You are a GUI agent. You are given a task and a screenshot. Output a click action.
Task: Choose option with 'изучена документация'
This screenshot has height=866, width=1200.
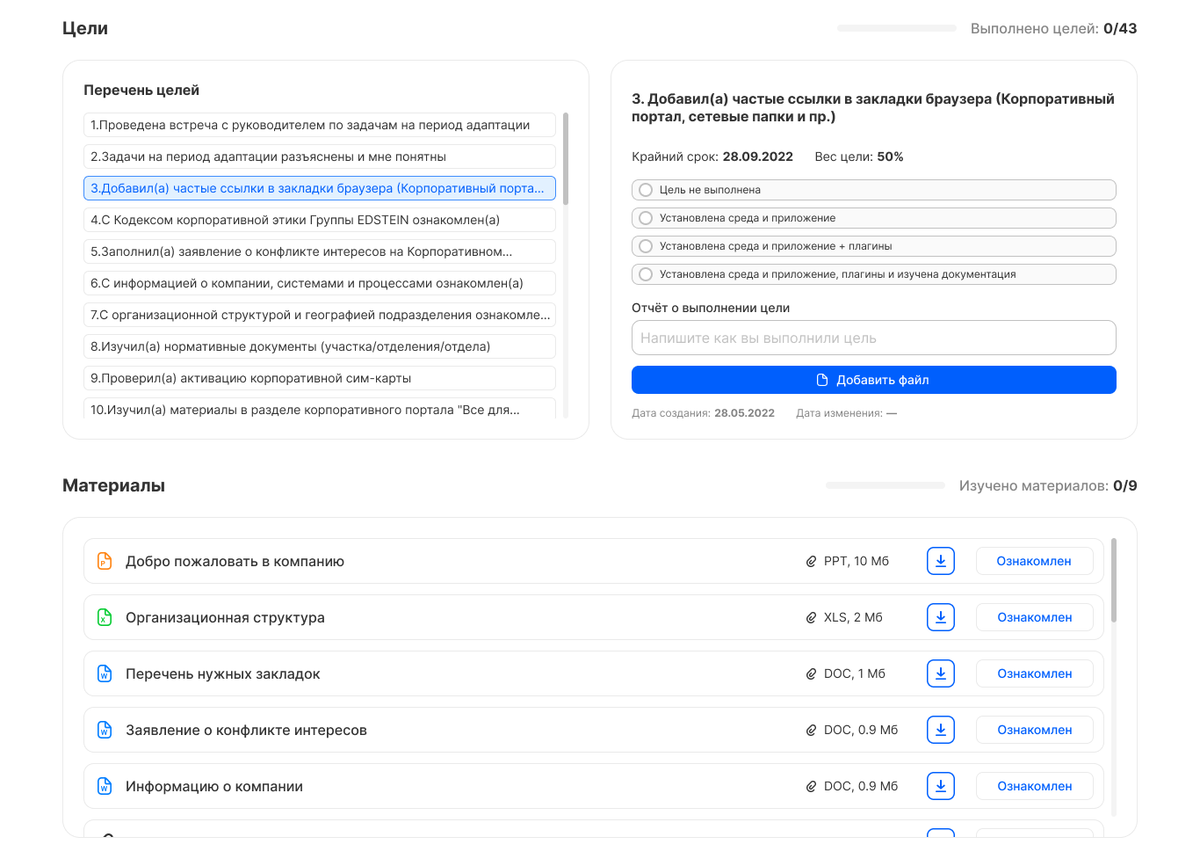(873, 274)
